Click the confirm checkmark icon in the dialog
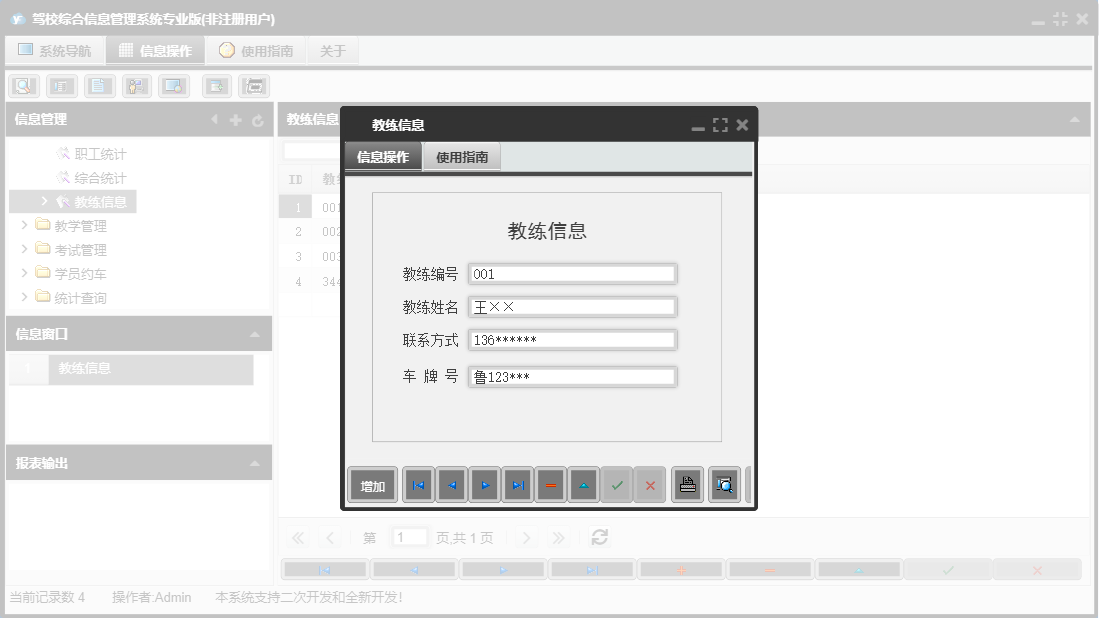Screen dimensions: 1099x618 click(617, 485)
